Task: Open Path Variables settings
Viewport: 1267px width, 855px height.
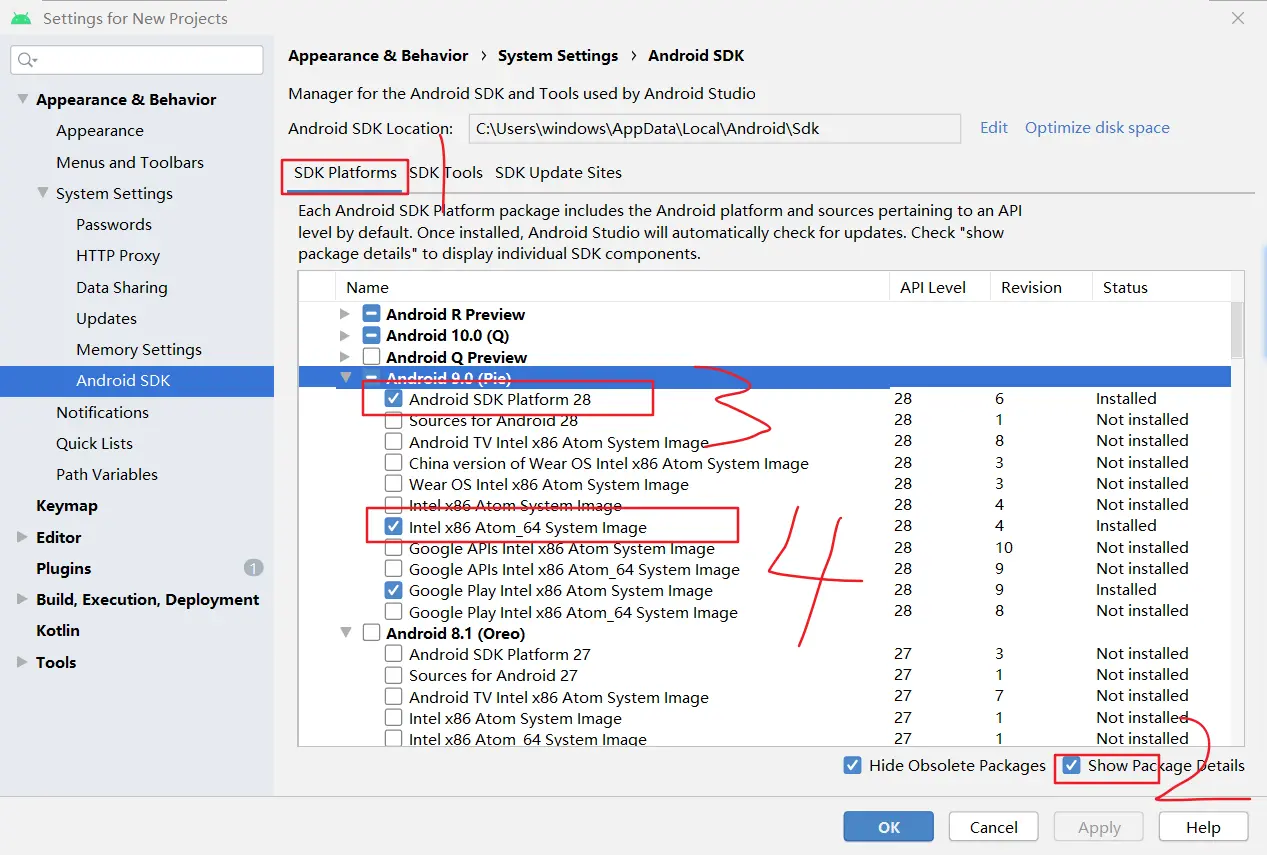Action: pyautogui.click(x=107, y=474)
